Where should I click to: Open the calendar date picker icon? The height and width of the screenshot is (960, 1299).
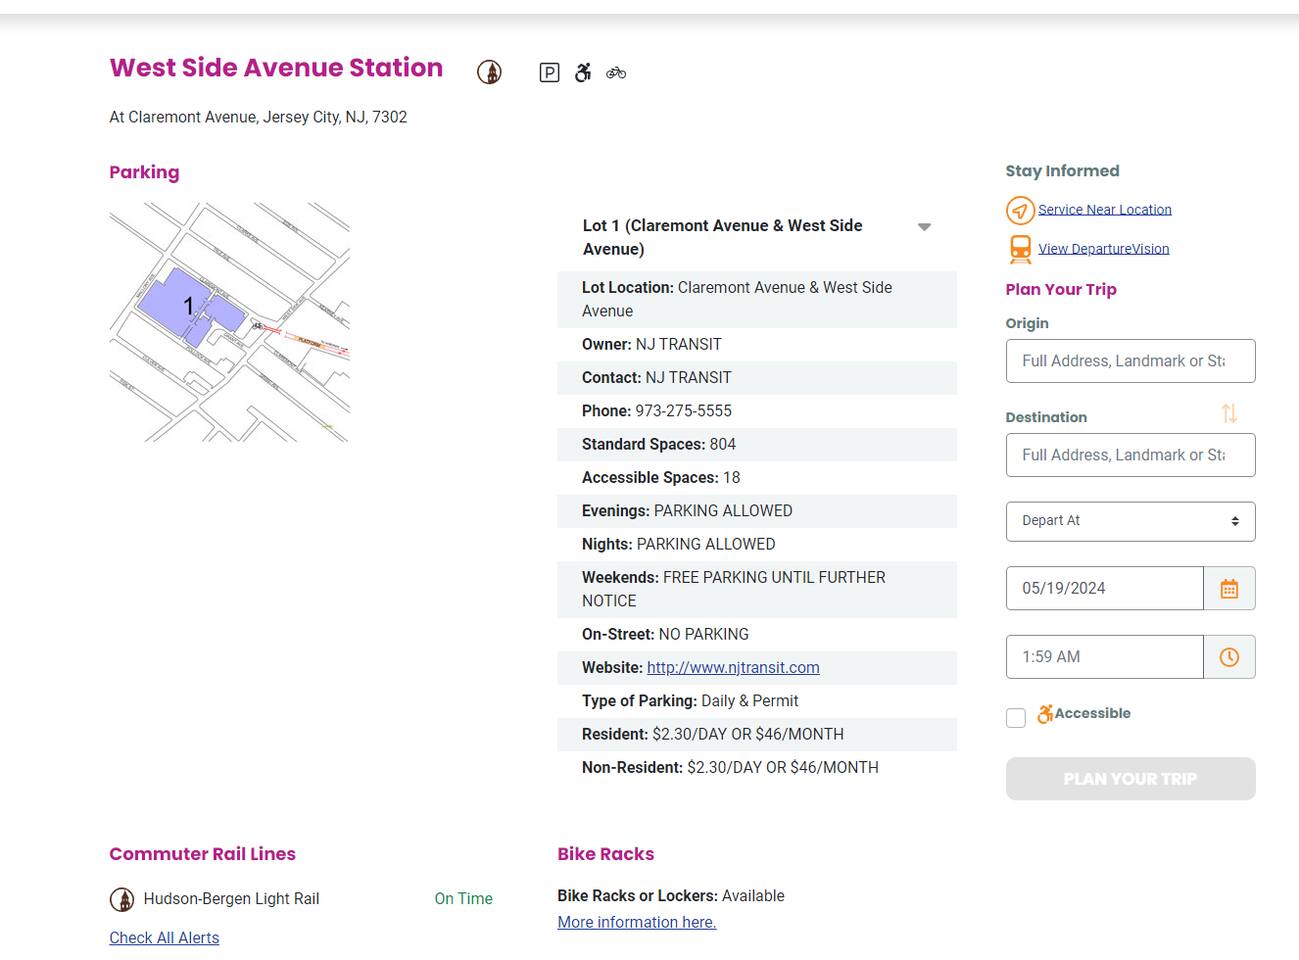[x=1229, y=589]
